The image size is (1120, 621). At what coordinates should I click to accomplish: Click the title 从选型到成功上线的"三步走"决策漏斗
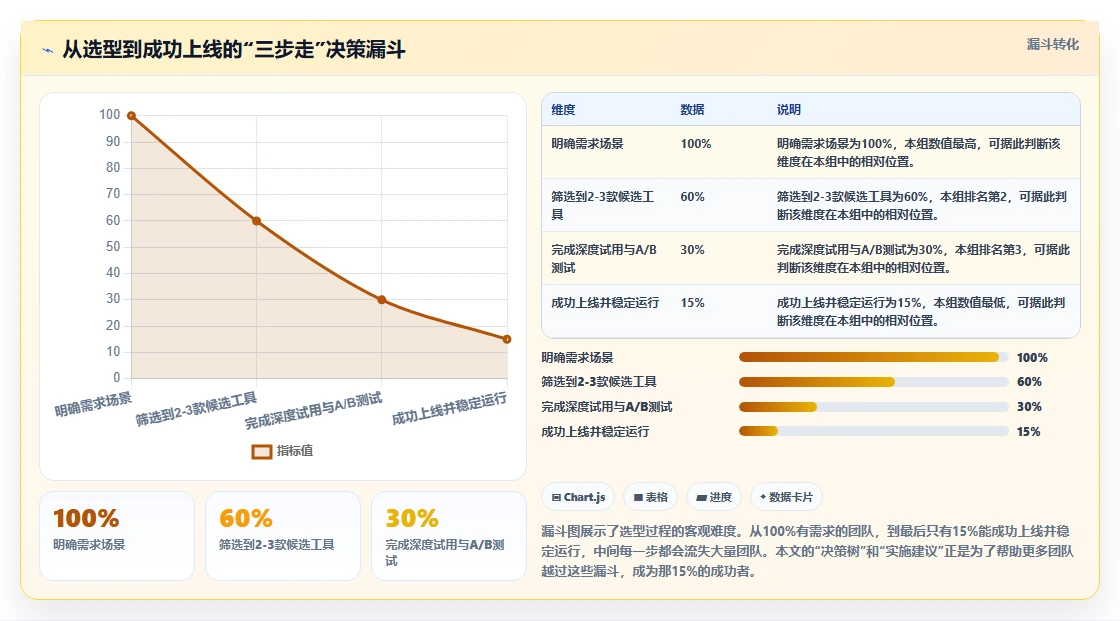click(234, 49)
